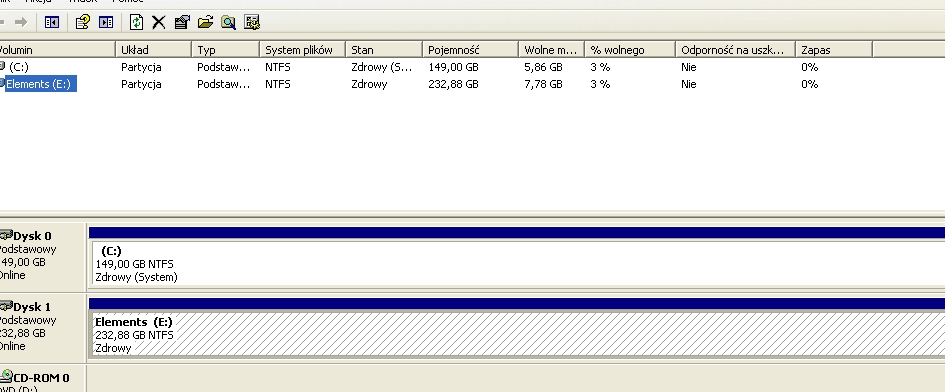Click the settings list toolbar icon
The height and width of the screenshot is (392, 945).
point(252,22)
